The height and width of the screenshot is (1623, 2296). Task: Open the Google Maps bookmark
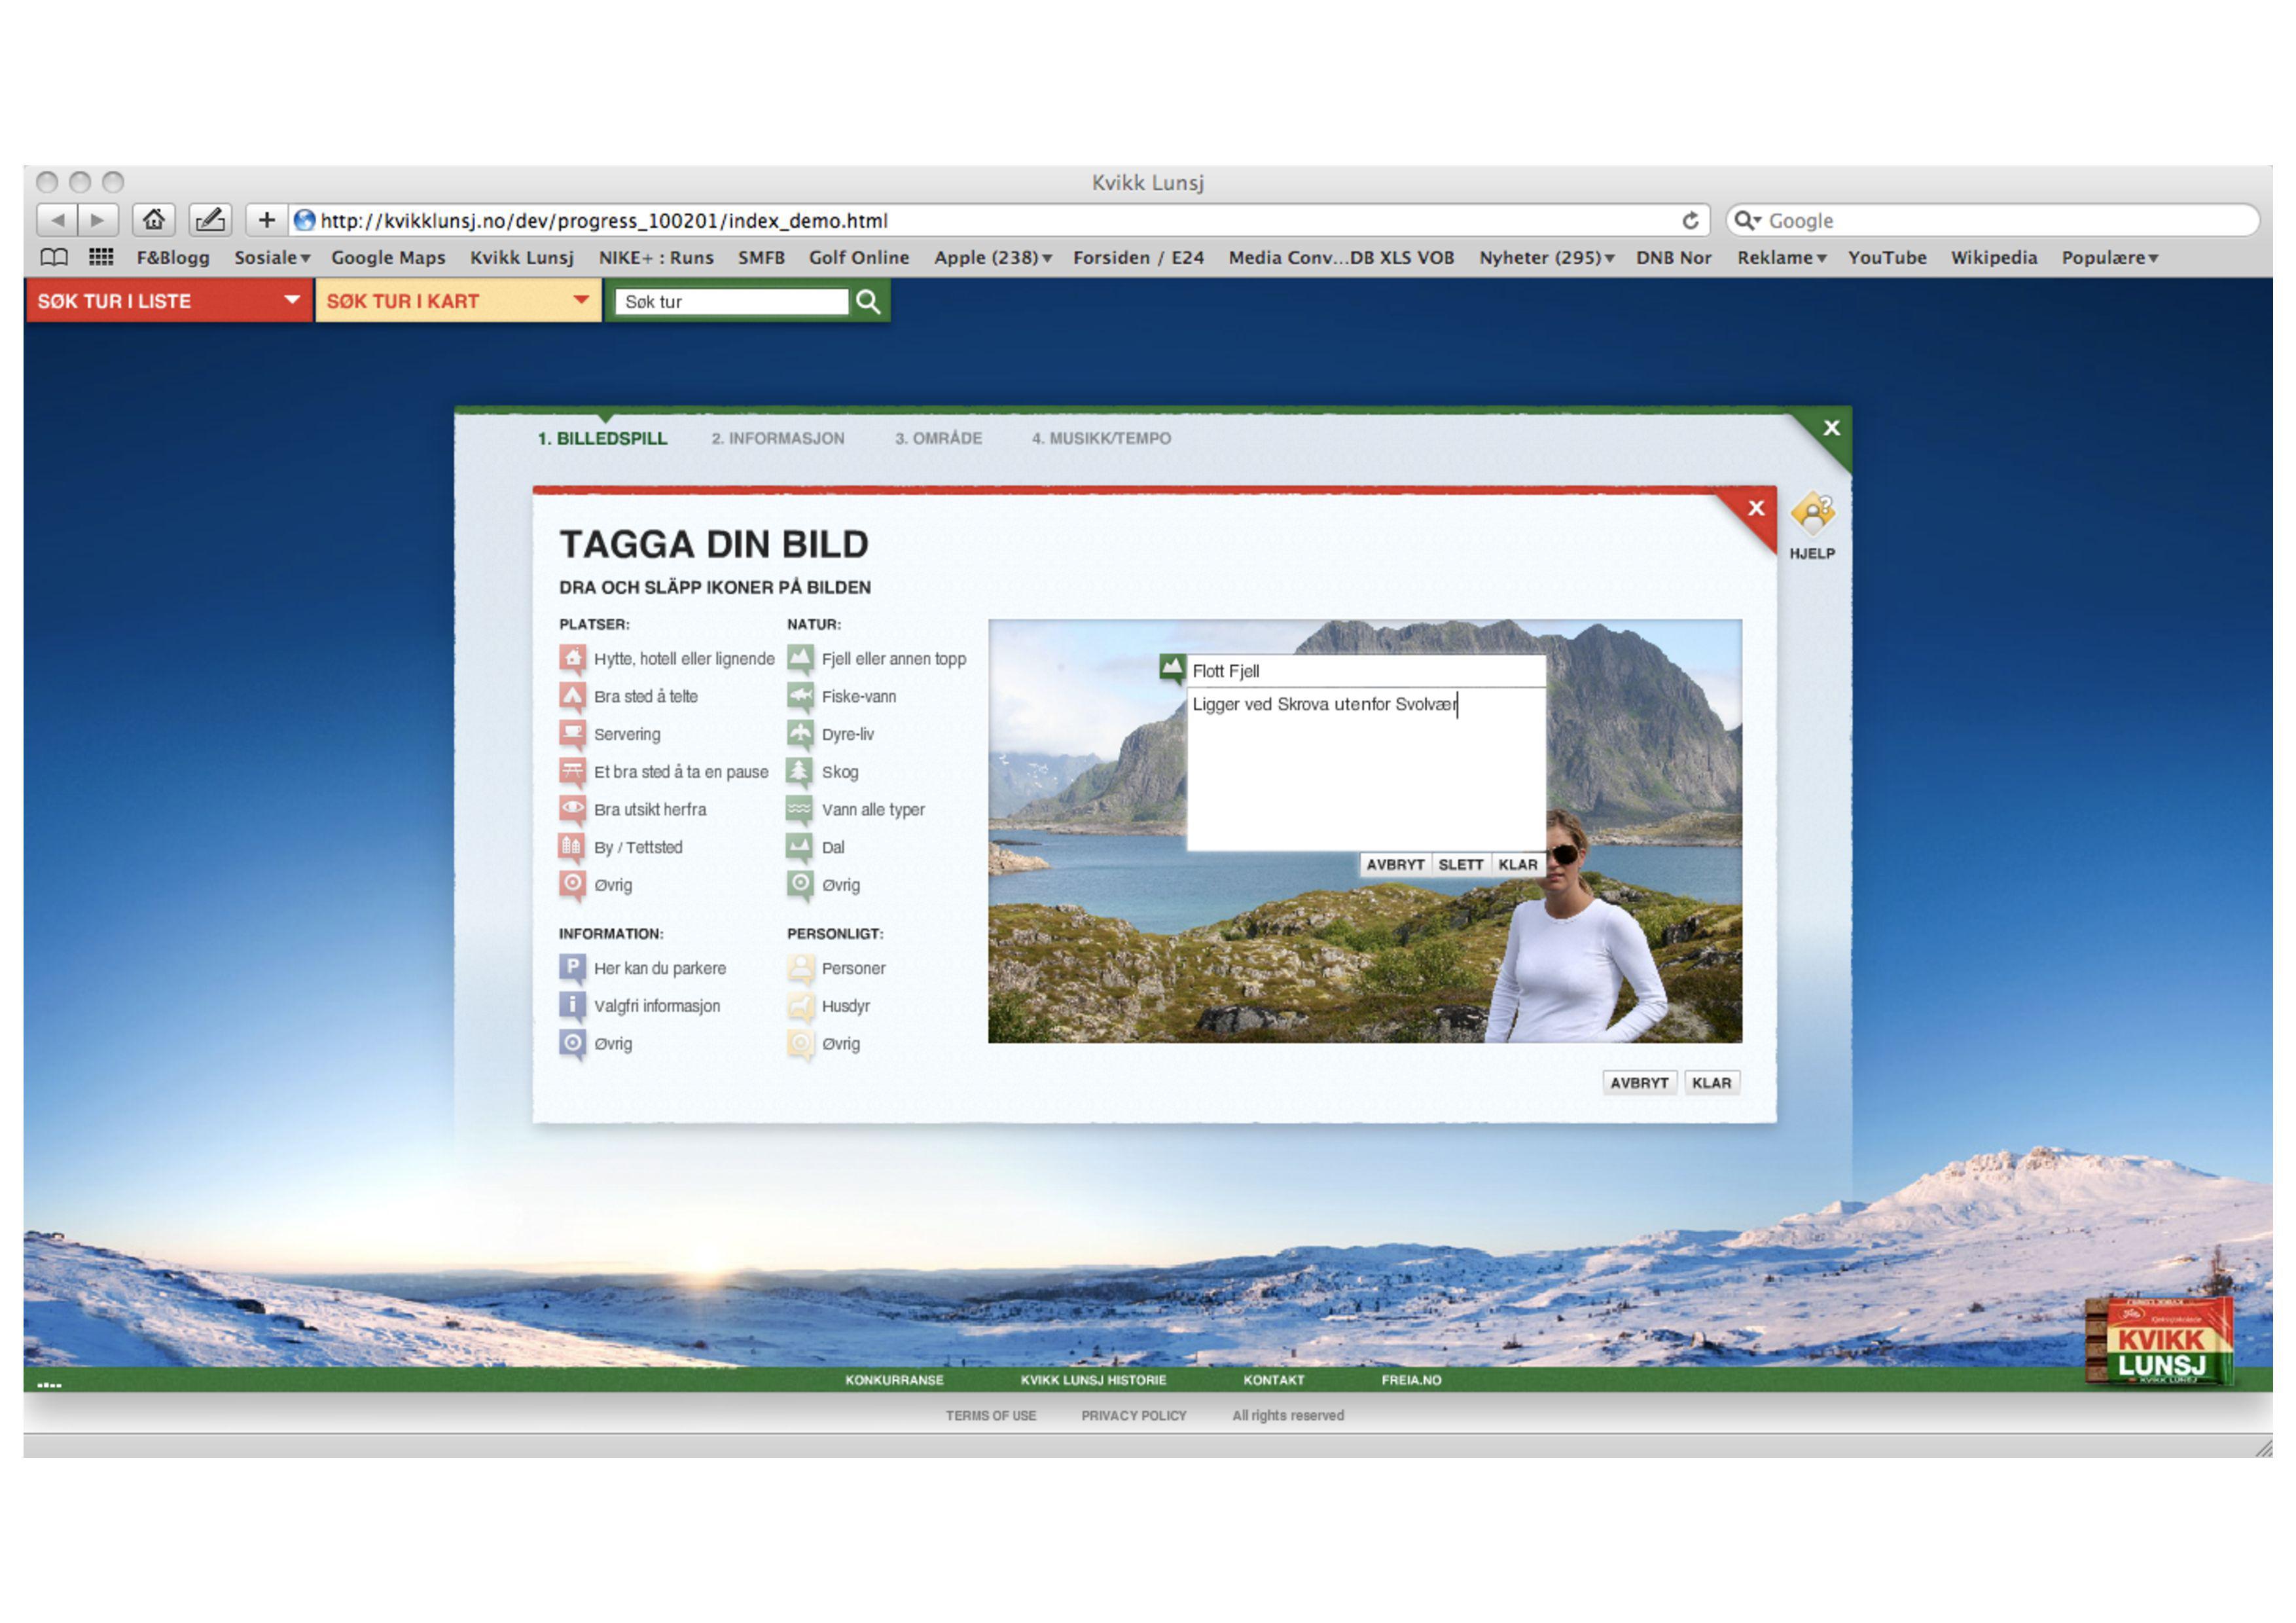(388, 258)
